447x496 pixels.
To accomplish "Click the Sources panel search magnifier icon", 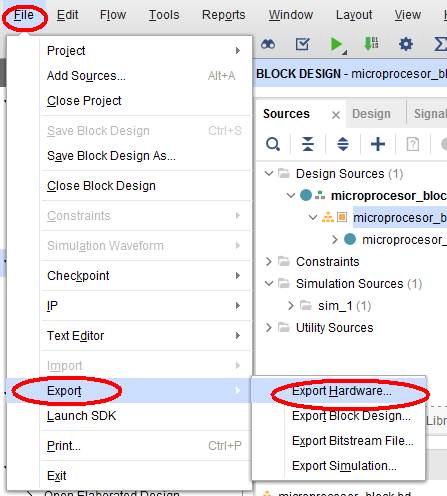I will click(x=273, y=144).
